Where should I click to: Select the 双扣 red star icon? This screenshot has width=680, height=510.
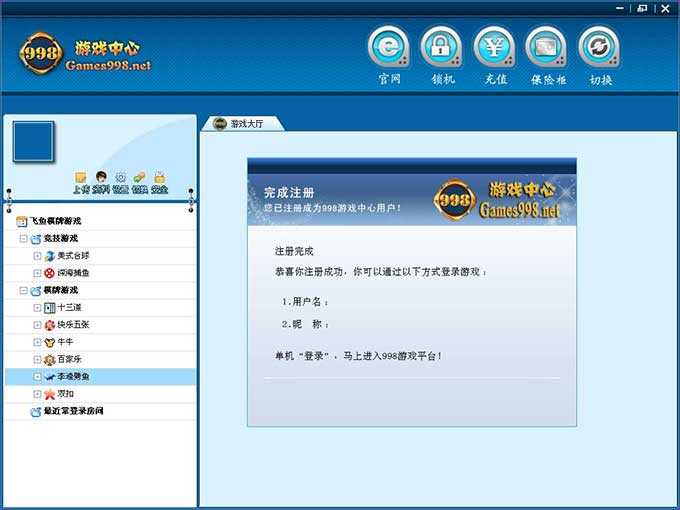point(49,394)
